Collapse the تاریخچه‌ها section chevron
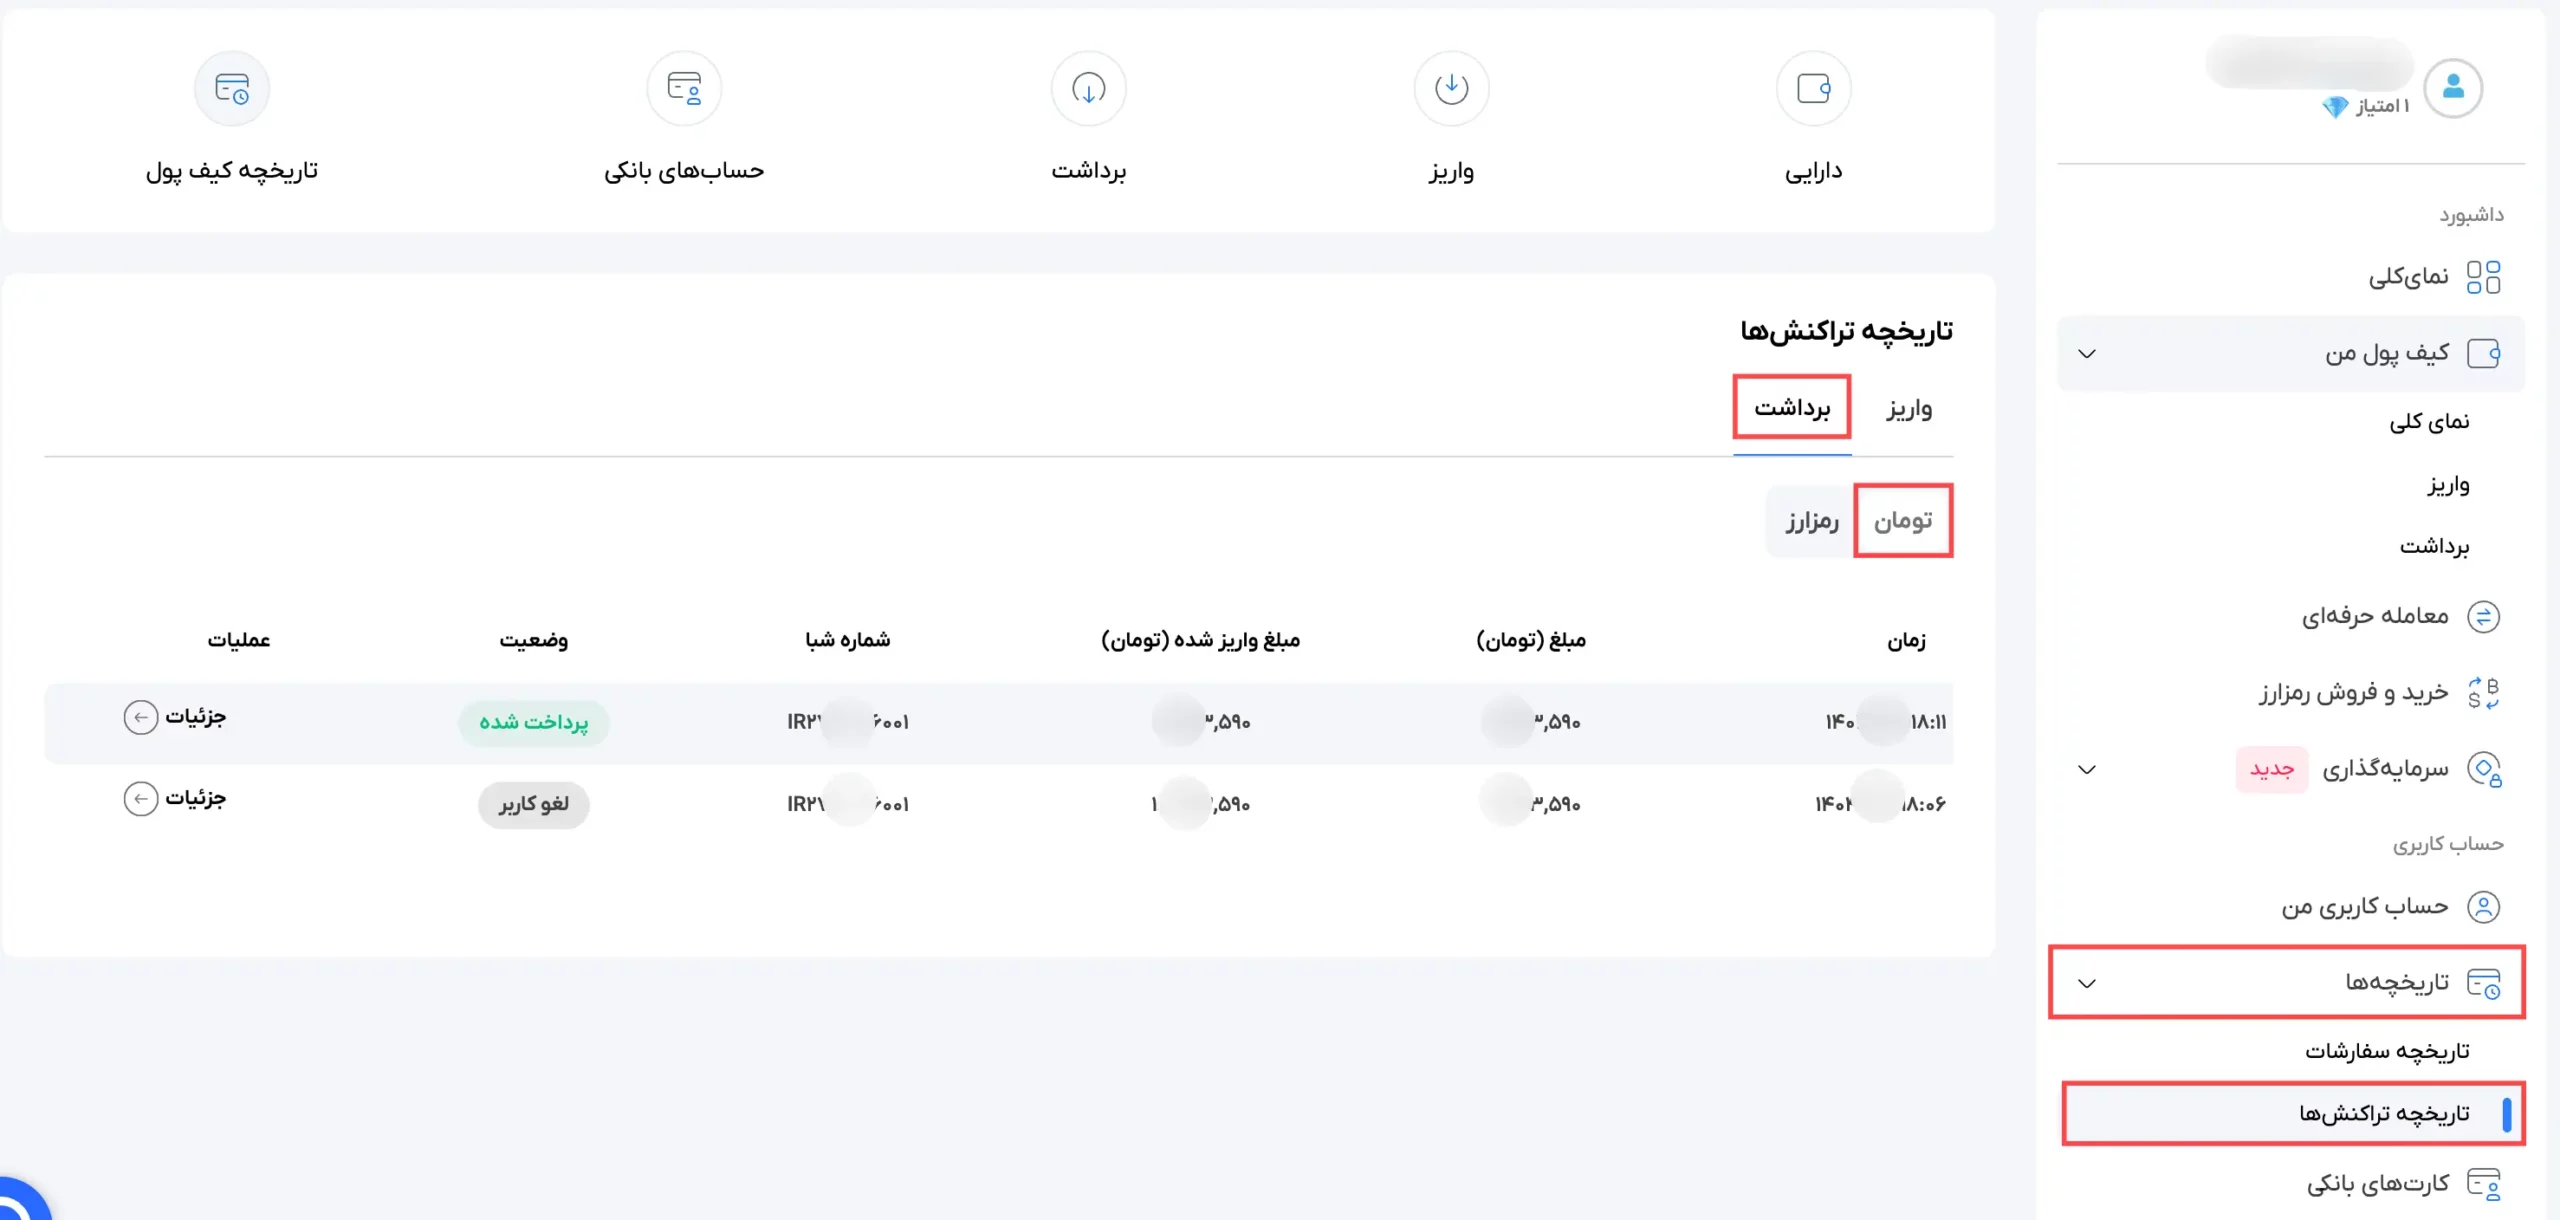Viewport: 2560px width, 1220px height. (2087, 983)
